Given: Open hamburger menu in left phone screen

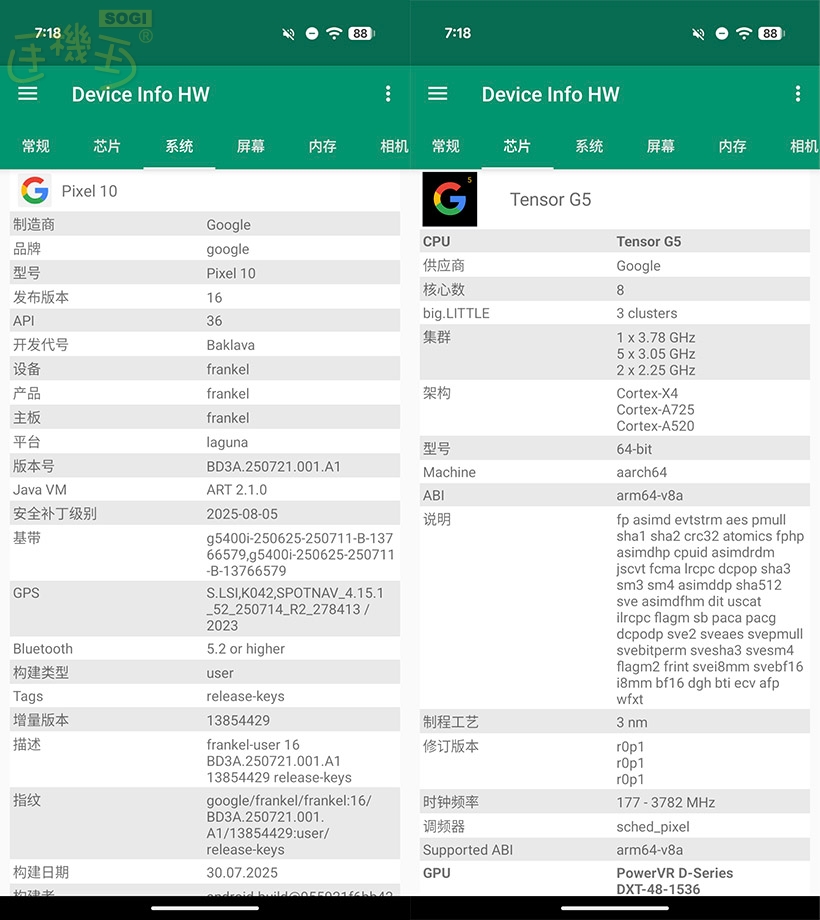Looking at the screenshot, I should click(28, 94).
